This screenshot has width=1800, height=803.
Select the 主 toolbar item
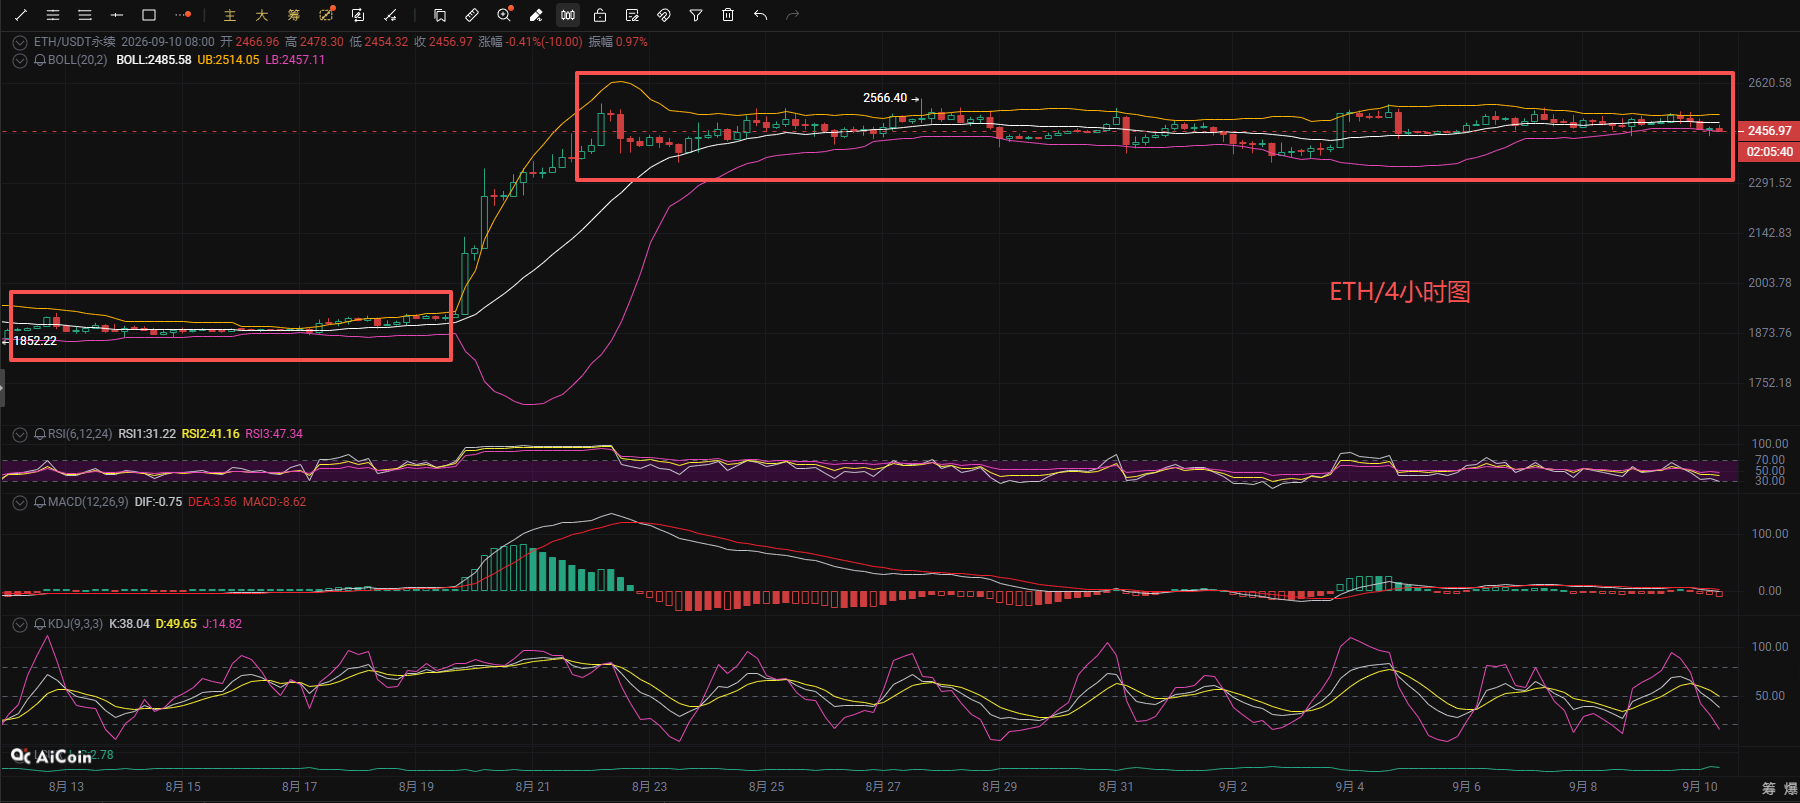pos(230,15)
